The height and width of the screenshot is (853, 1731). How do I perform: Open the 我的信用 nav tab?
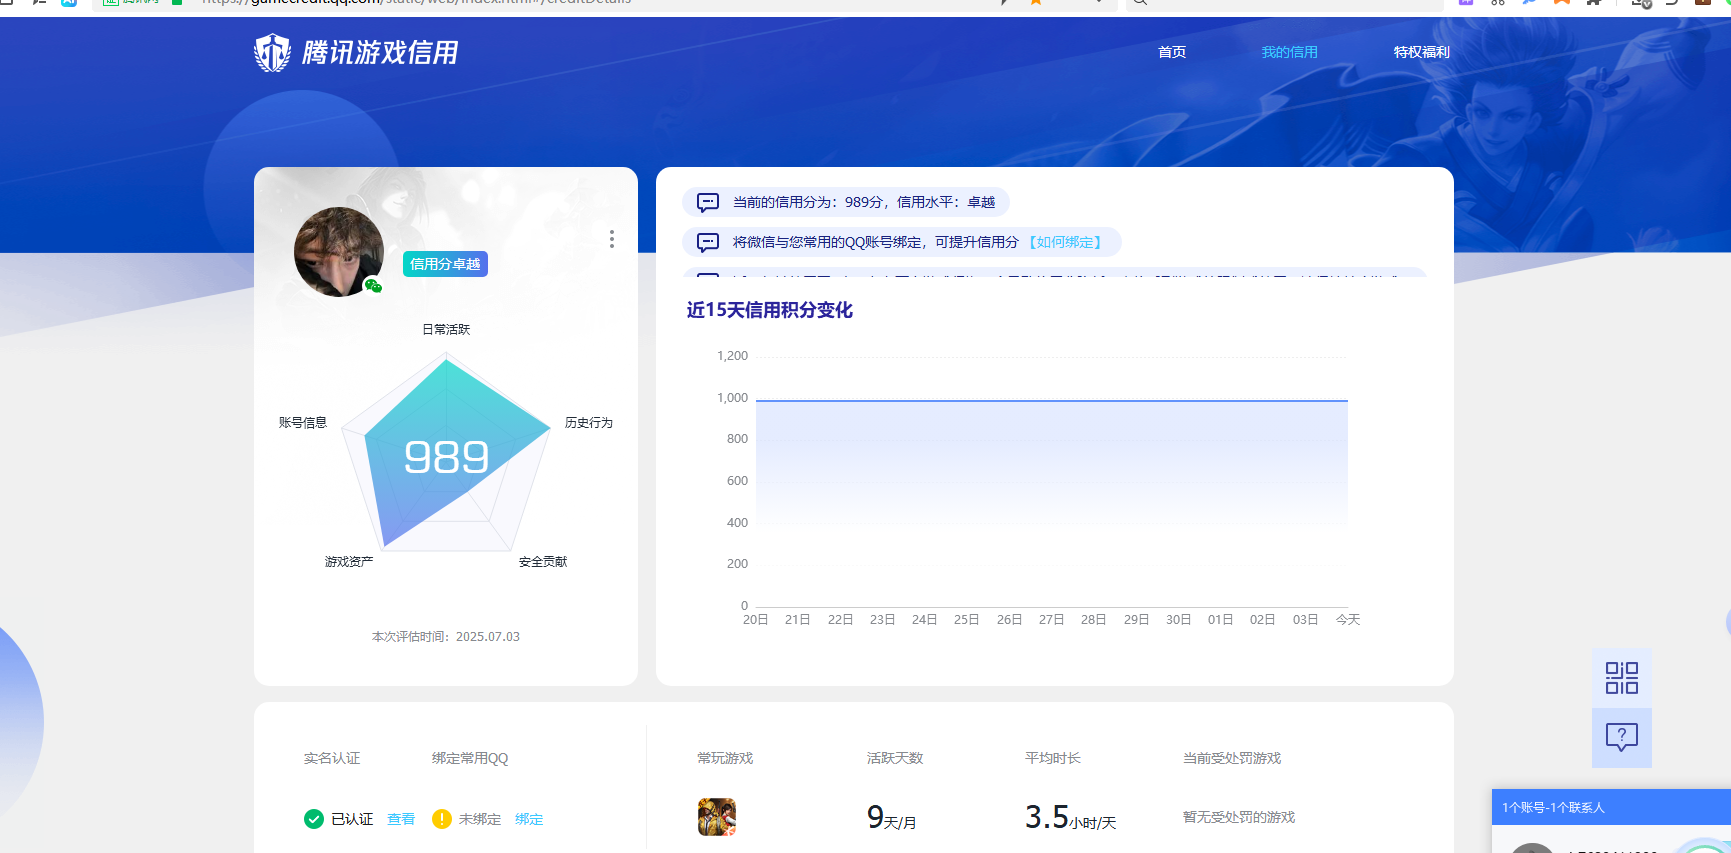[x=1289, y=52]
